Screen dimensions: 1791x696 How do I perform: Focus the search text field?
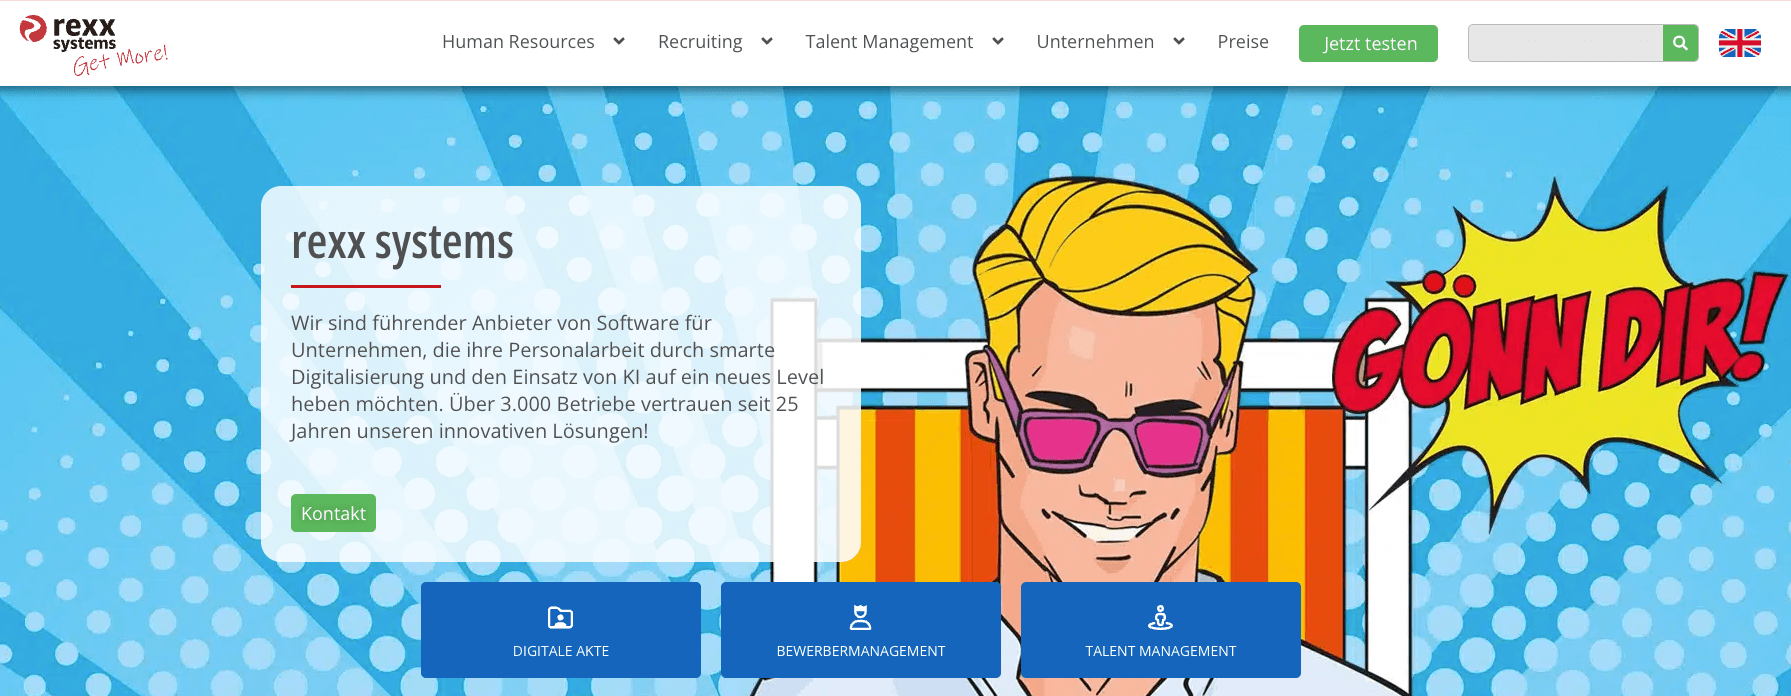click(1565, 43)
